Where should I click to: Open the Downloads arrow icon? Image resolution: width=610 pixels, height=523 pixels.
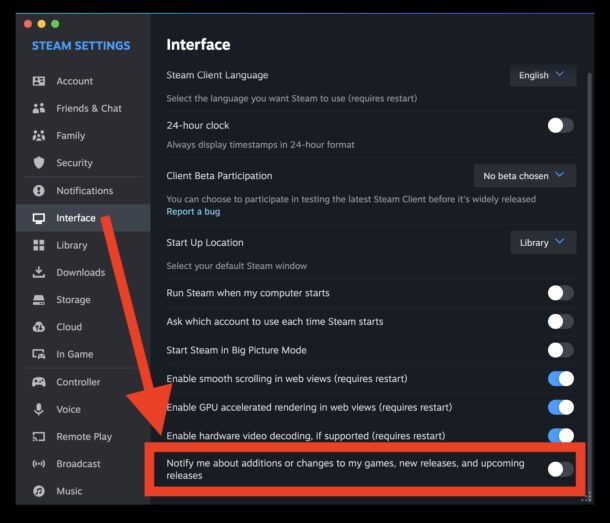pyautogui.click(x=39, y=272)
